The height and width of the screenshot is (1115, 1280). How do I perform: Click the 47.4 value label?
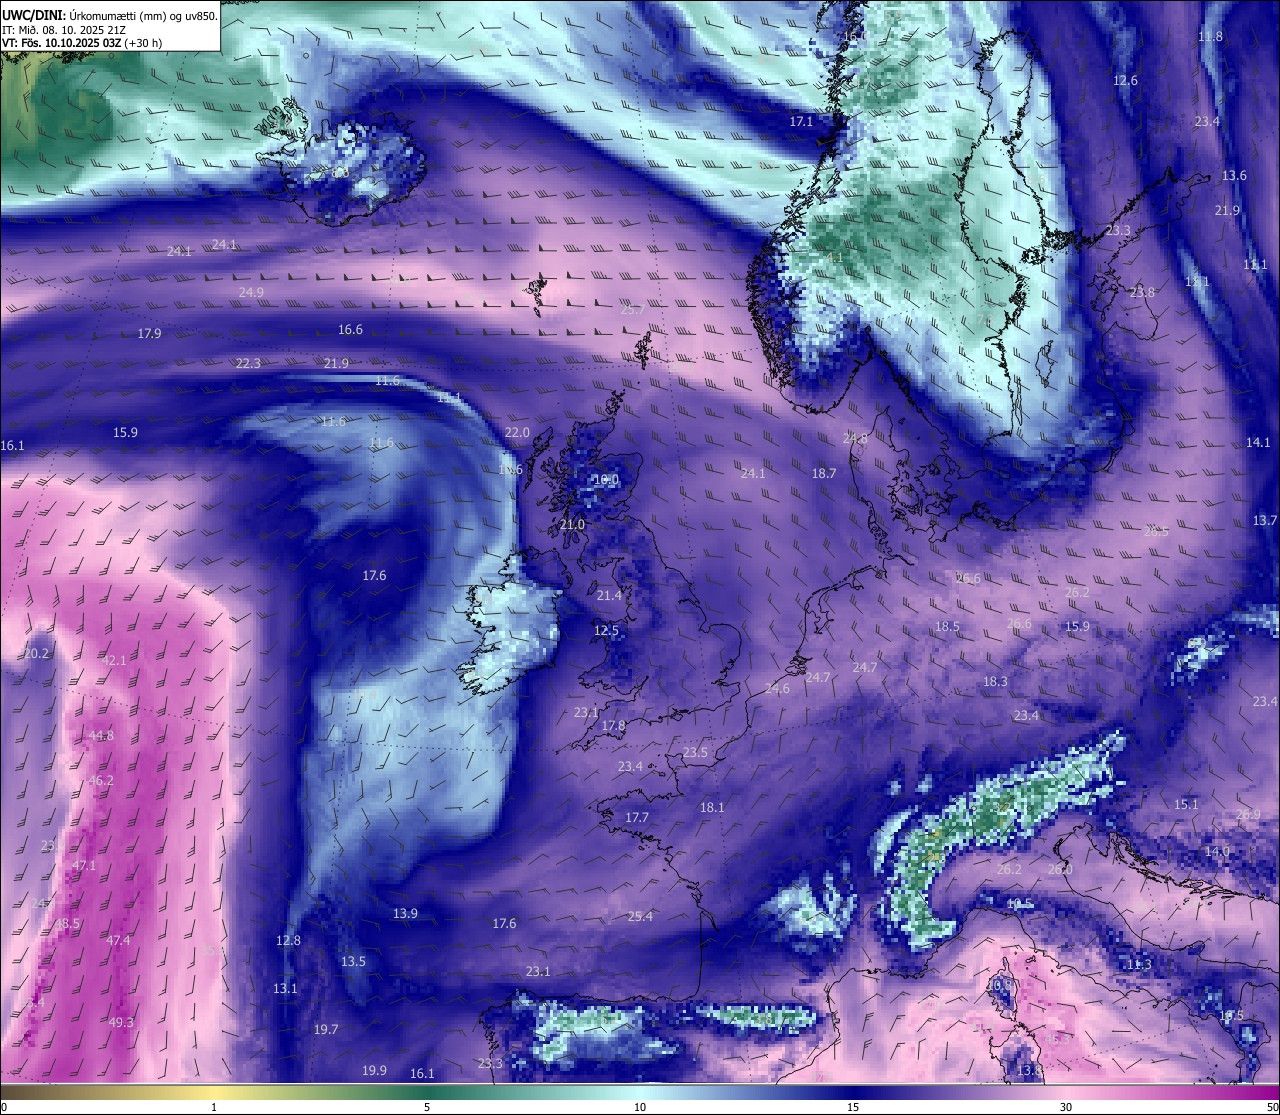118,941
